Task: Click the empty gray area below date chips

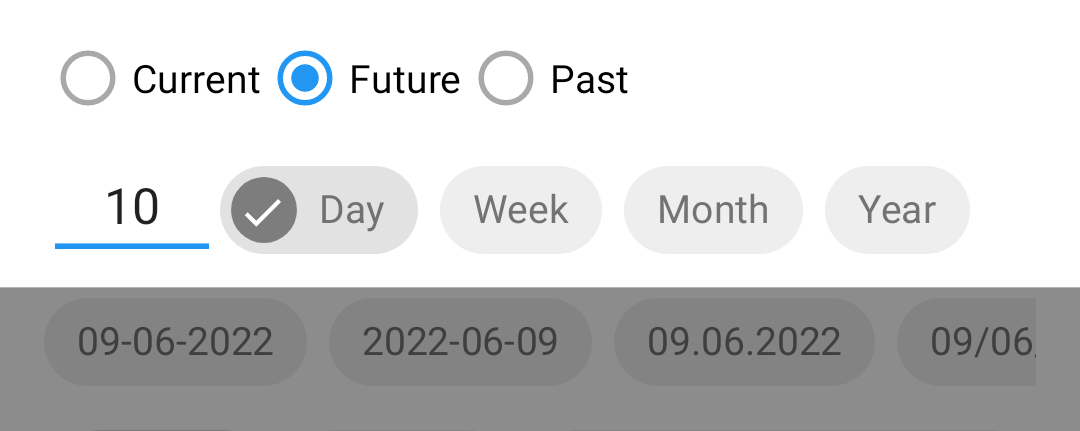Action: coord(540,410)
